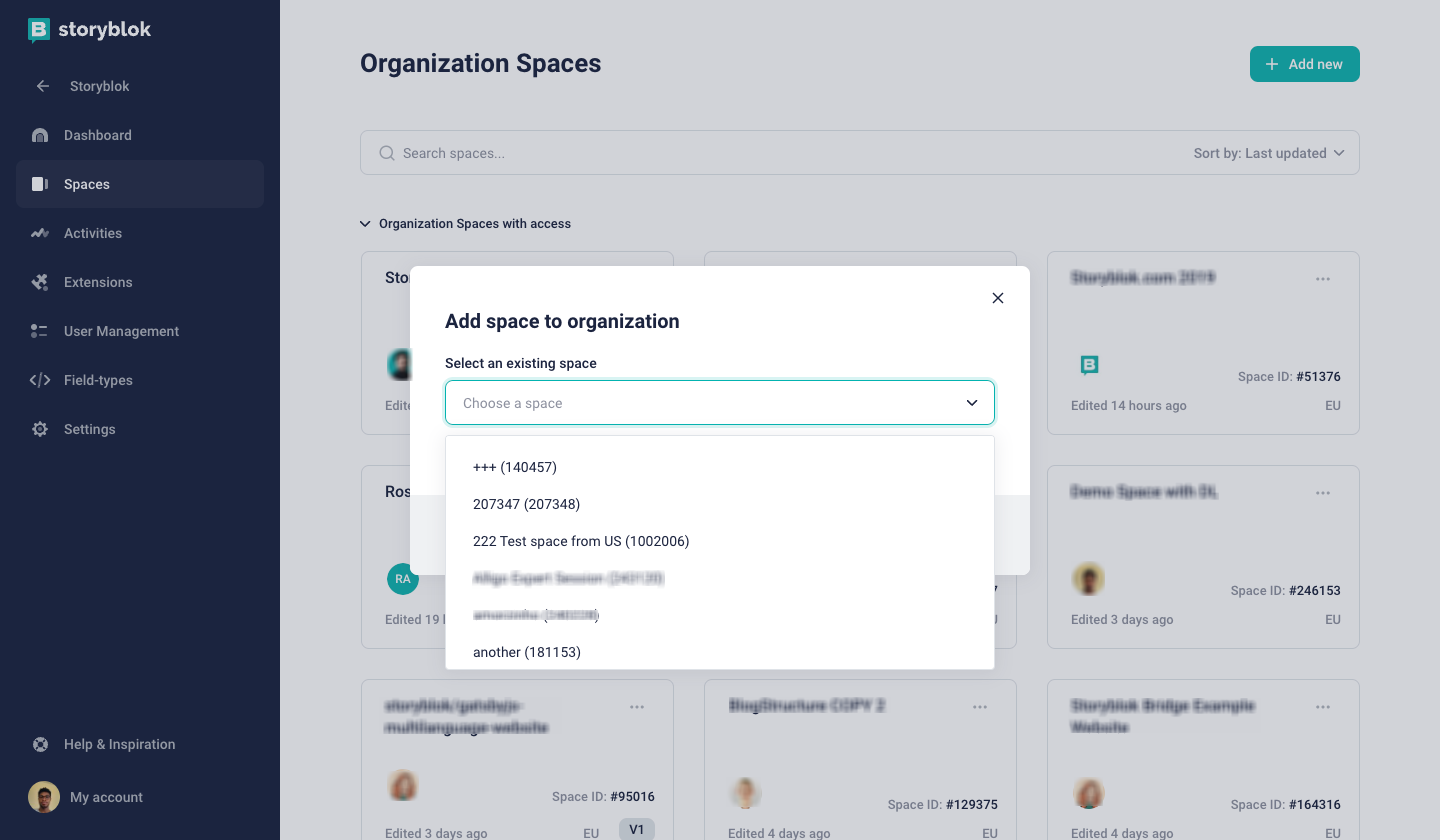Click the Add new button

pos(1305,64)
